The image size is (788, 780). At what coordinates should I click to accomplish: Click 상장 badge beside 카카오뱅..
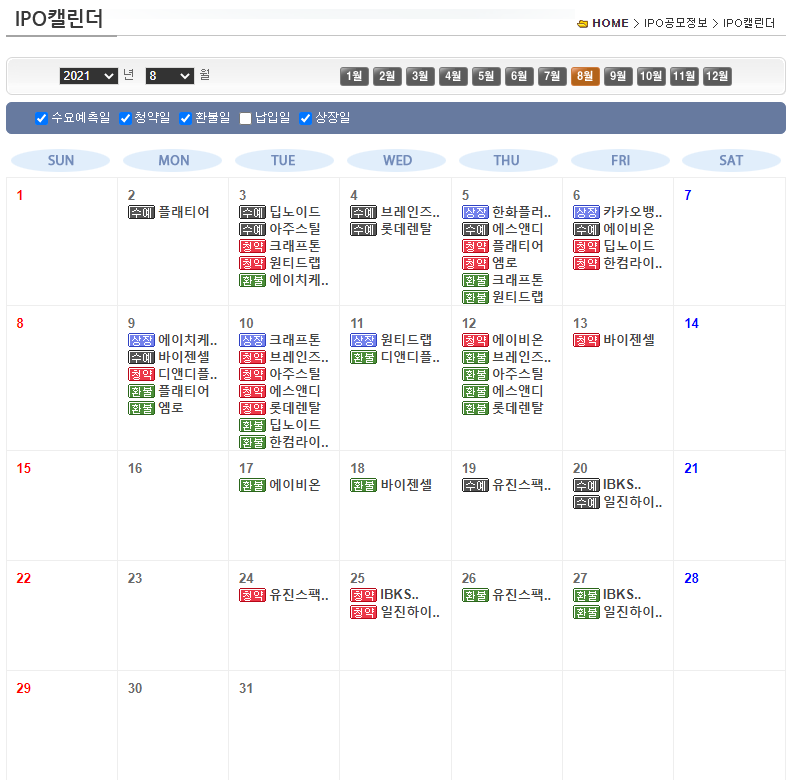pyautogui.click(x=586, y=213)
